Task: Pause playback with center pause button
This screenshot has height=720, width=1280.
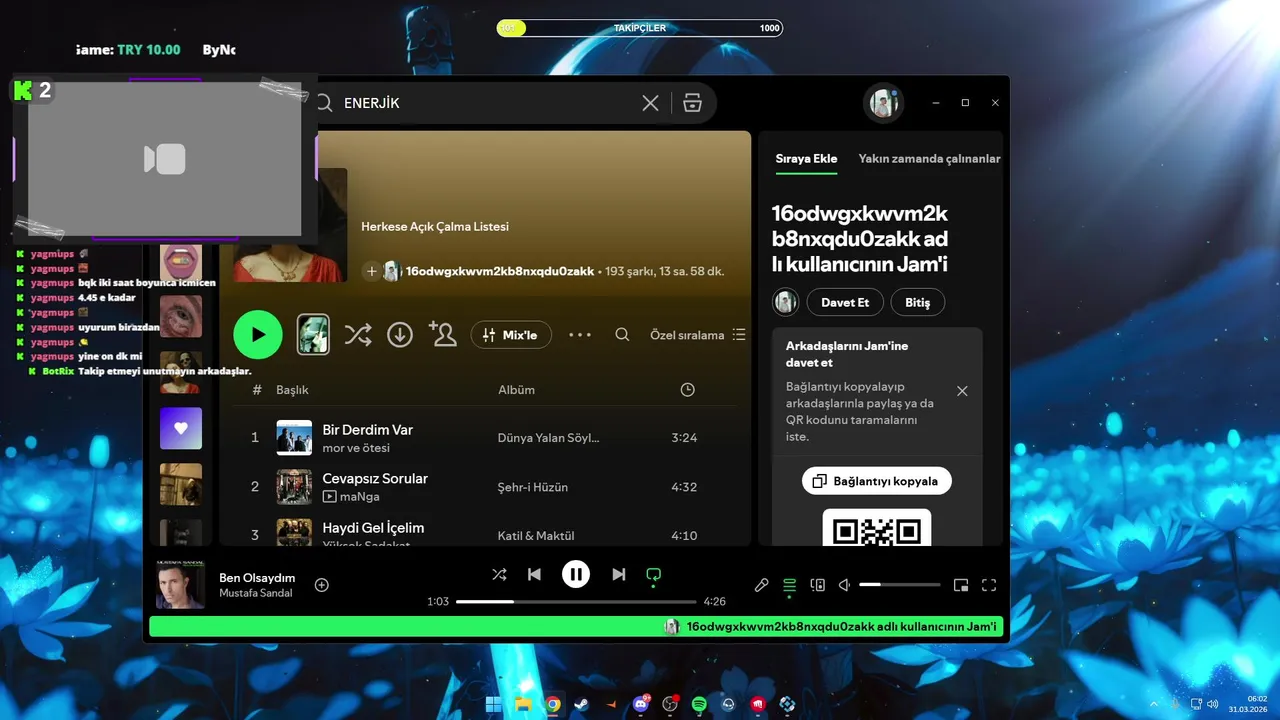Action: (576, 574)
